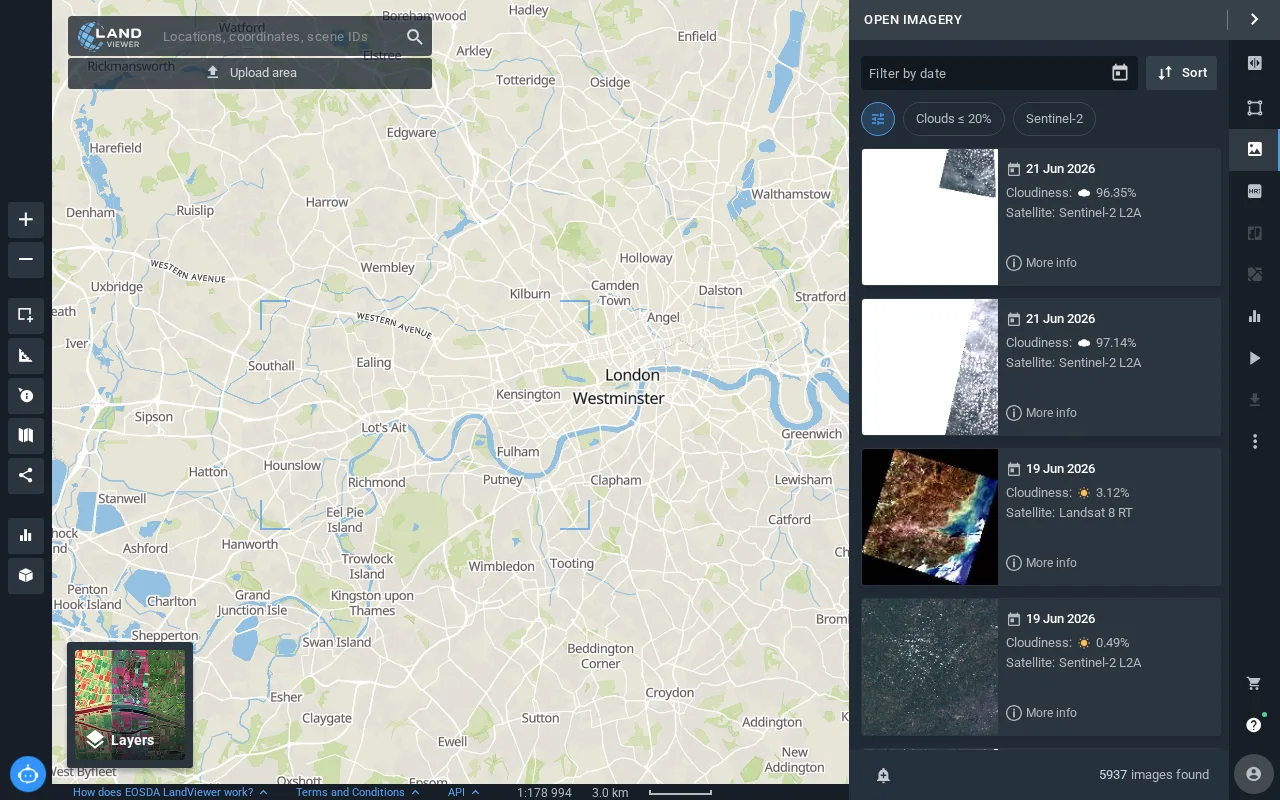This screenshot has width=1280, height=800.
Task: Select the 97.14% cloudiness scene thumbnail
Action: click(x=930, y=367)
